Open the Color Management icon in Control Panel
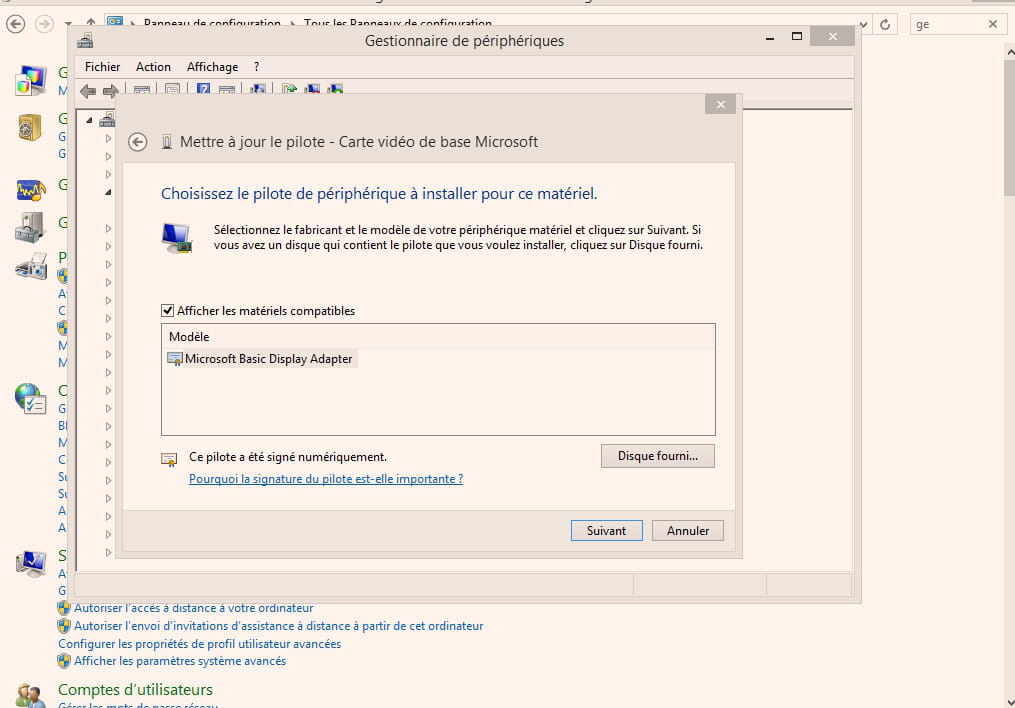Image resolution: width=1015 pixels, height=708 pixels. point(30,80)
